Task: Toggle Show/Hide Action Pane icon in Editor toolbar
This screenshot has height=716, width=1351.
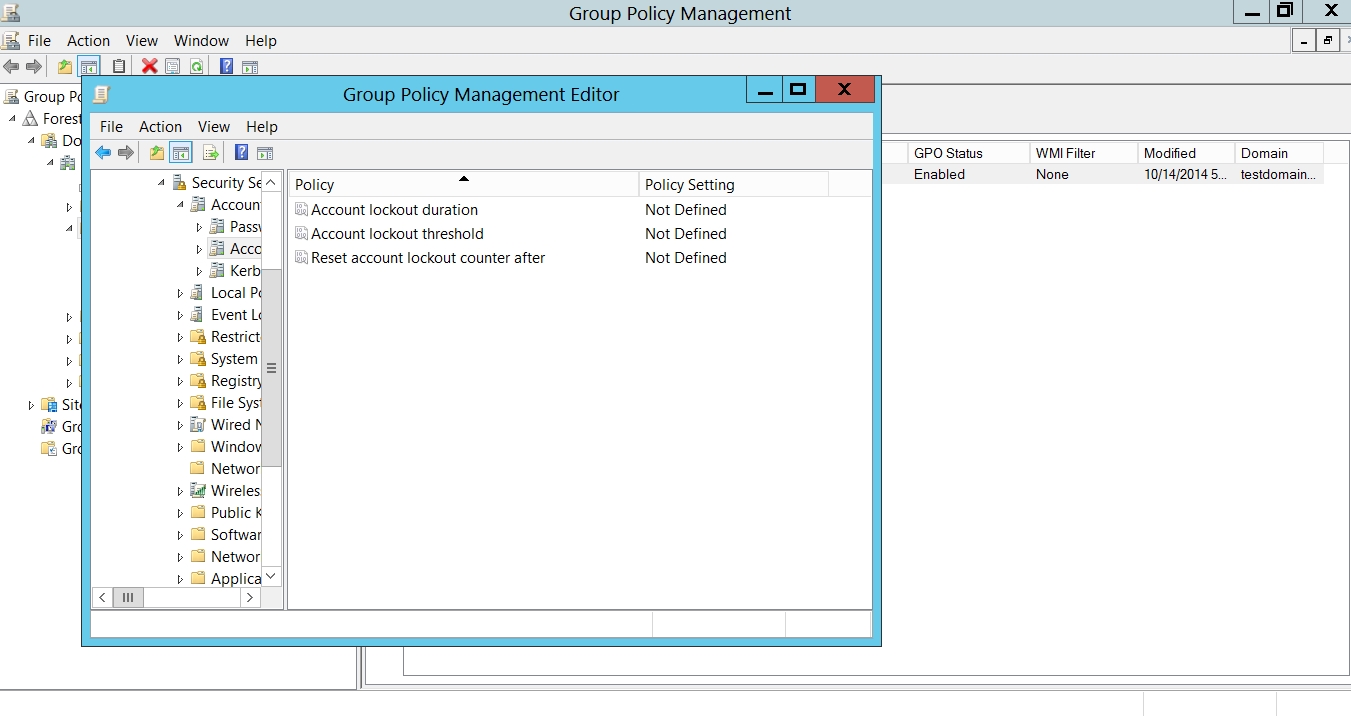Action: (265, 153)
